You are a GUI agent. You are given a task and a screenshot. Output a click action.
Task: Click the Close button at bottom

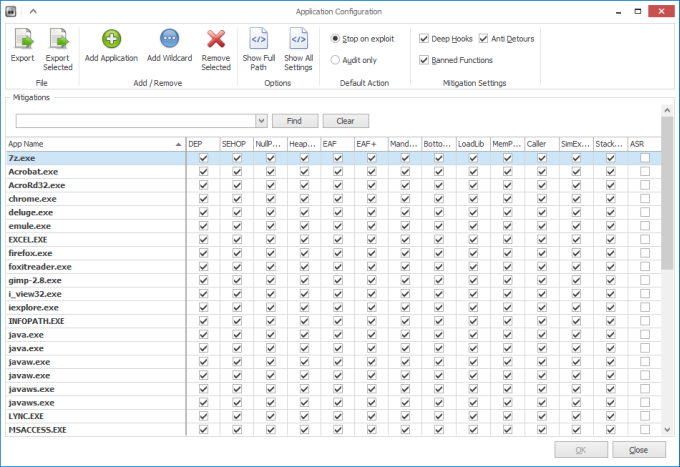tap(638, 450)
